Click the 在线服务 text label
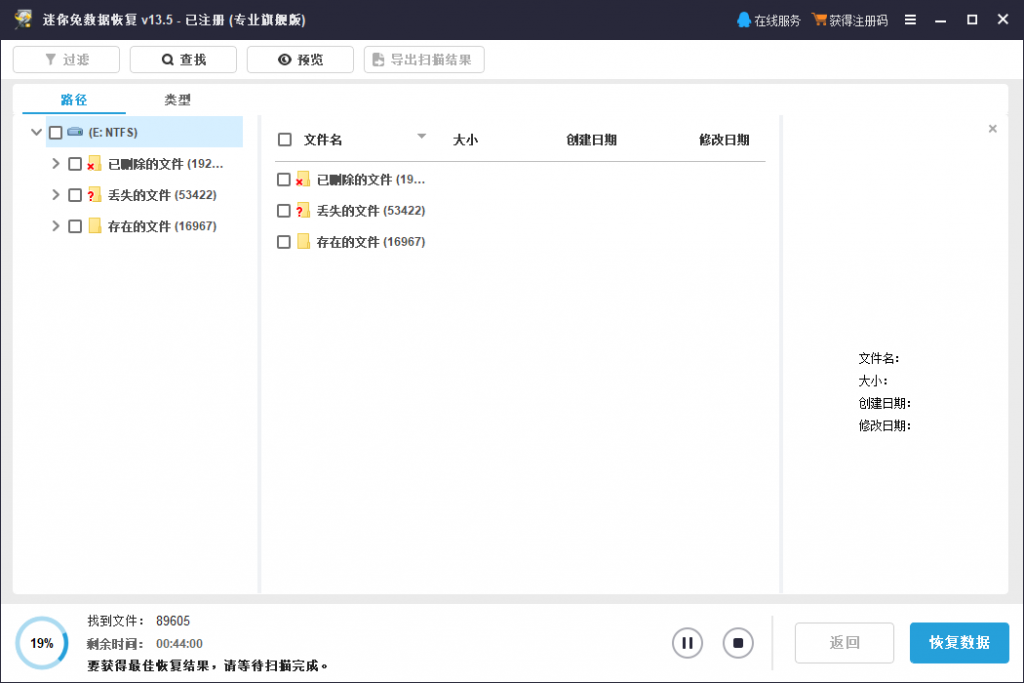 pos(776,21)
